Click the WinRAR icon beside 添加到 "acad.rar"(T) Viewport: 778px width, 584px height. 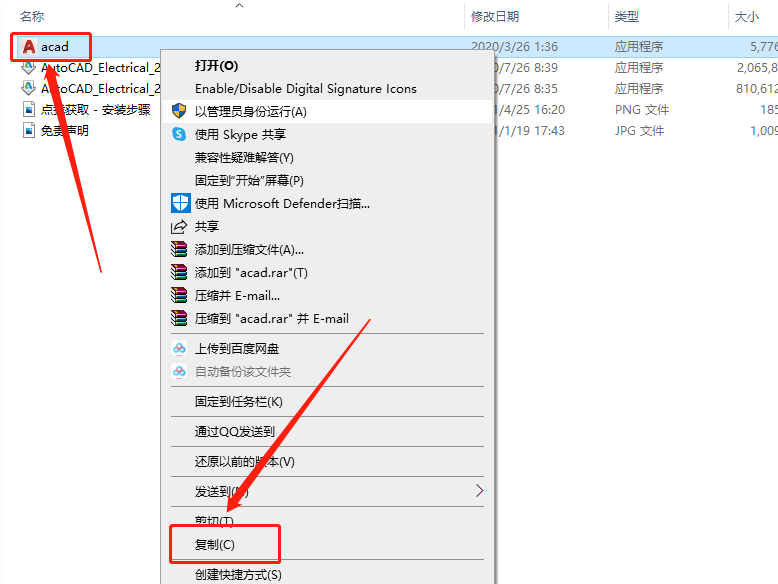[179, 272]
